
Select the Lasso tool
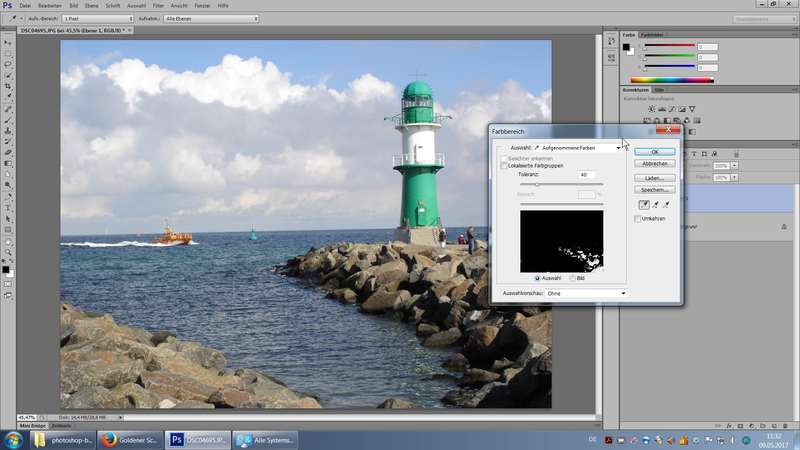(x=8, y=64)
